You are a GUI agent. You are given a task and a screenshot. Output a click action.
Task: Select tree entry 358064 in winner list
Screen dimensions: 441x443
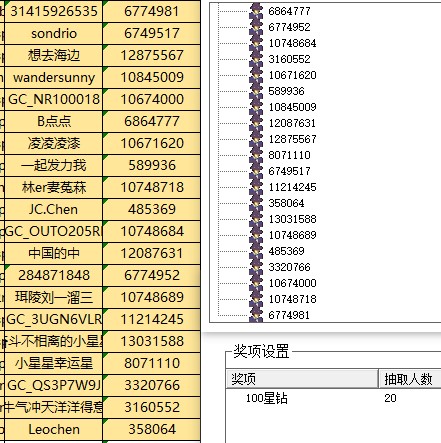[286, 203]
